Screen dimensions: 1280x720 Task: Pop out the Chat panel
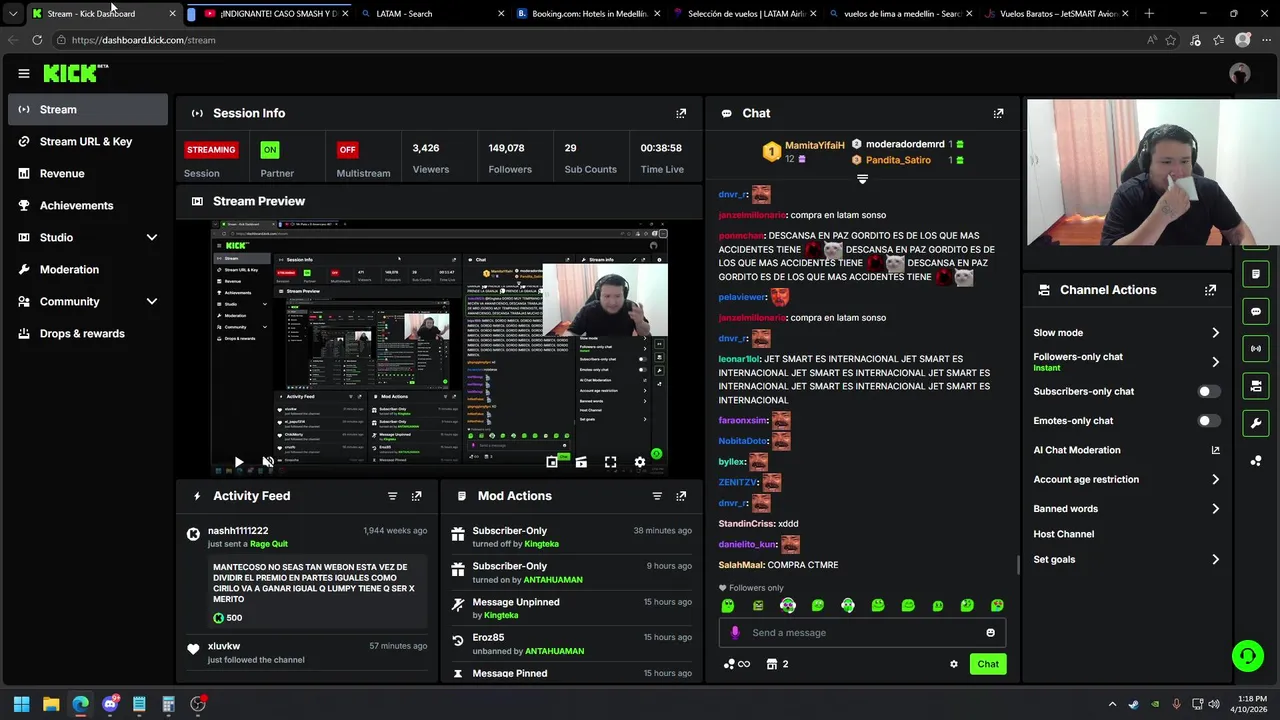coord(998,113)
